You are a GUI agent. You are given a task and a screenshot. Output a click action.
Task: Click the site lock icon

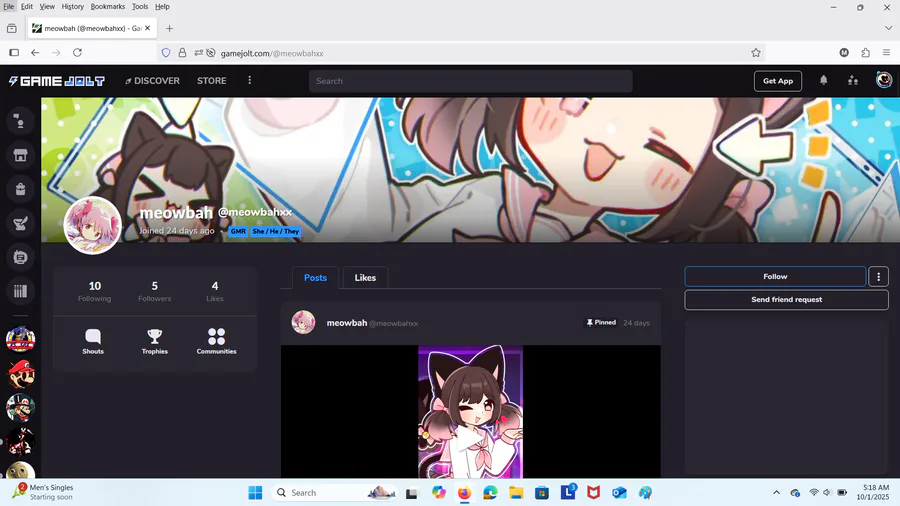(182, 53)
